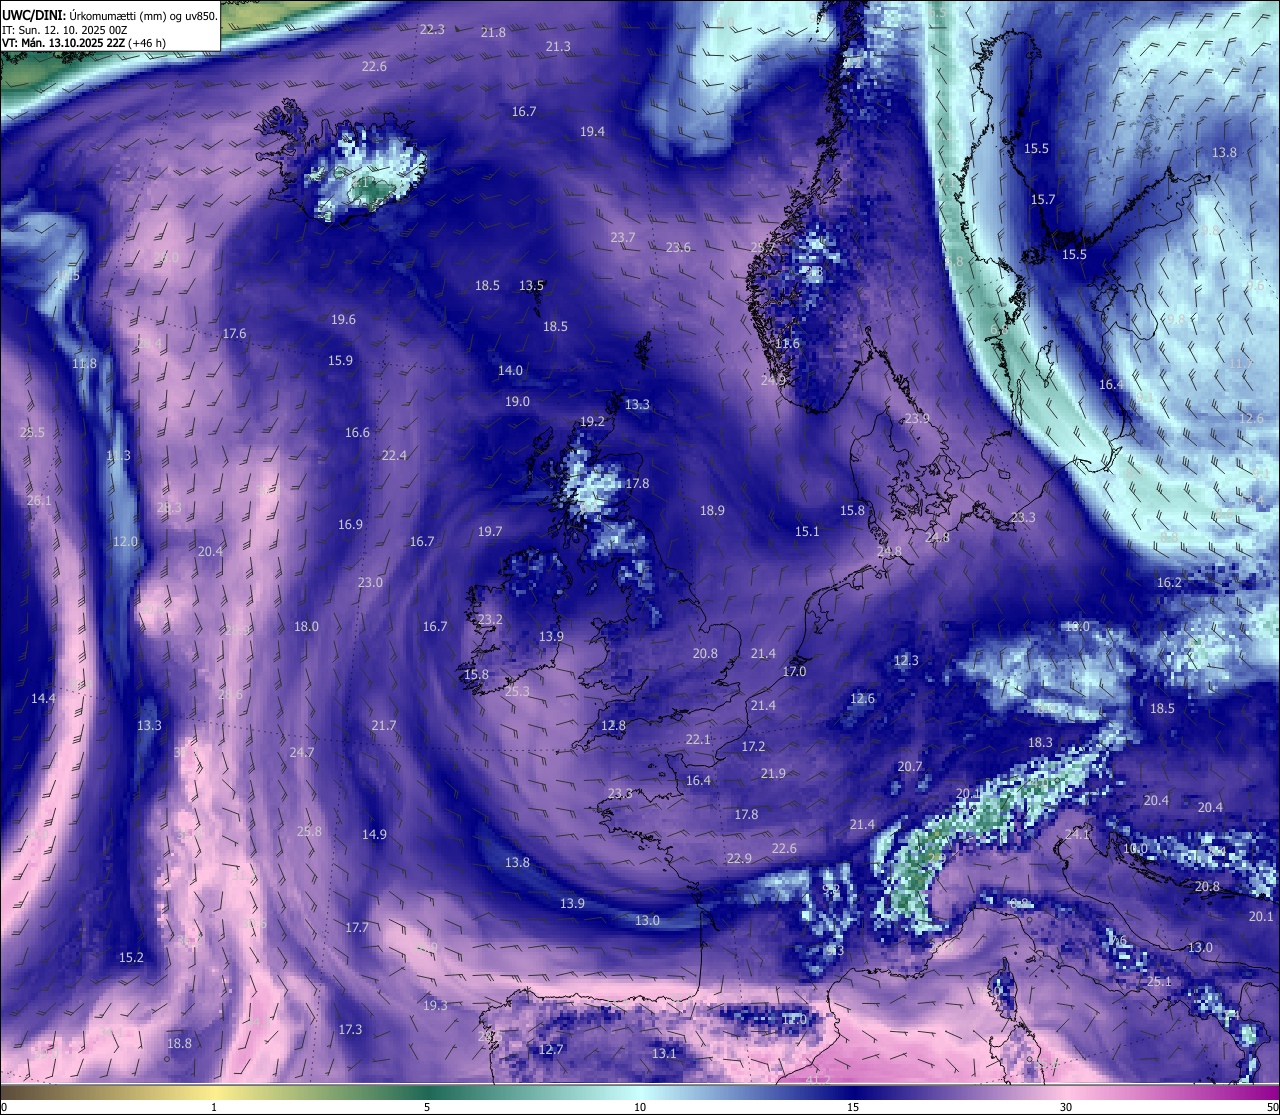Click the '1' label on the color scale

pos(214,1107)
